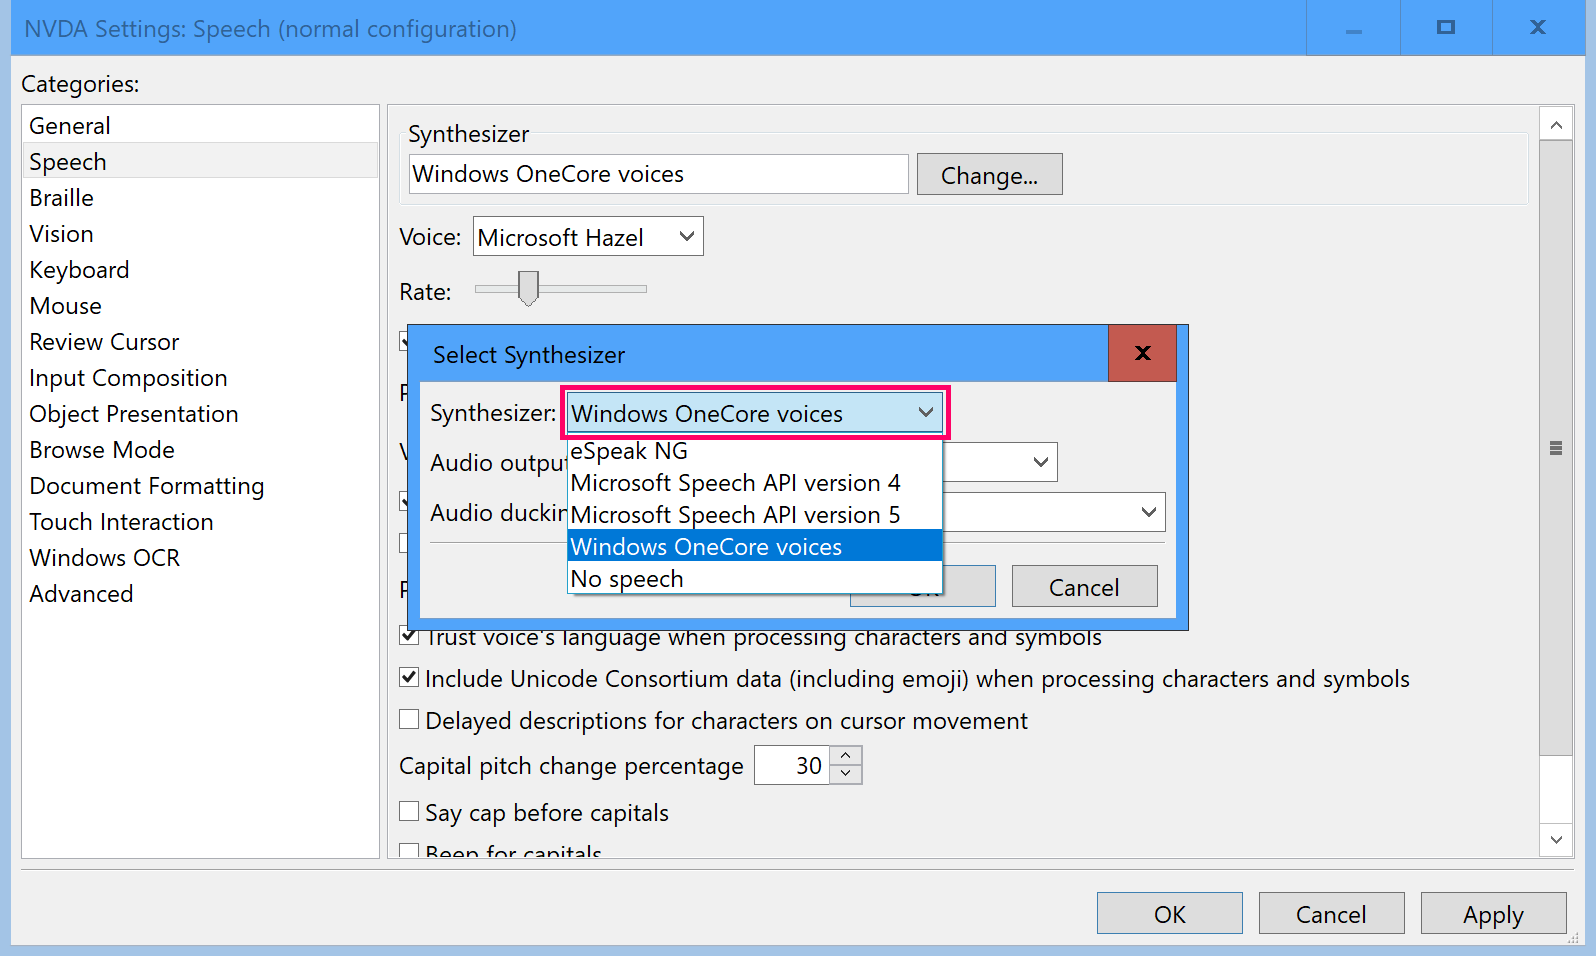Viewport: 1596px width, 956px height.
Task: Close the Select Synthesizer dialog with red X
Action: point(1142,353)
